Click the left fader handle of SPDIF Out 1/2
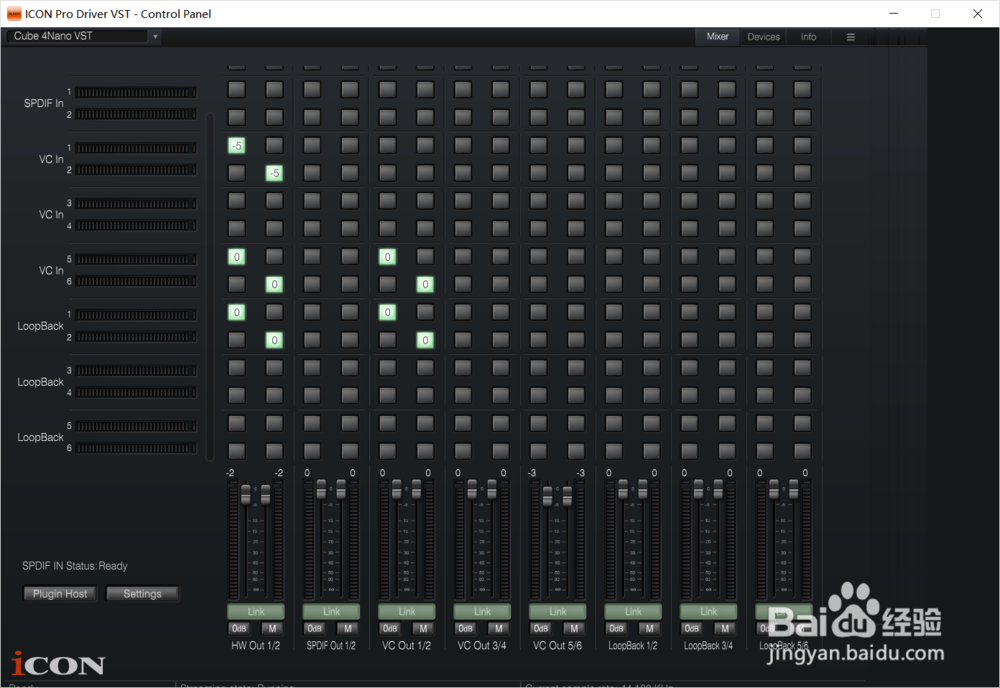This screenshot has height=688, width=1000. tap(321, 489)
